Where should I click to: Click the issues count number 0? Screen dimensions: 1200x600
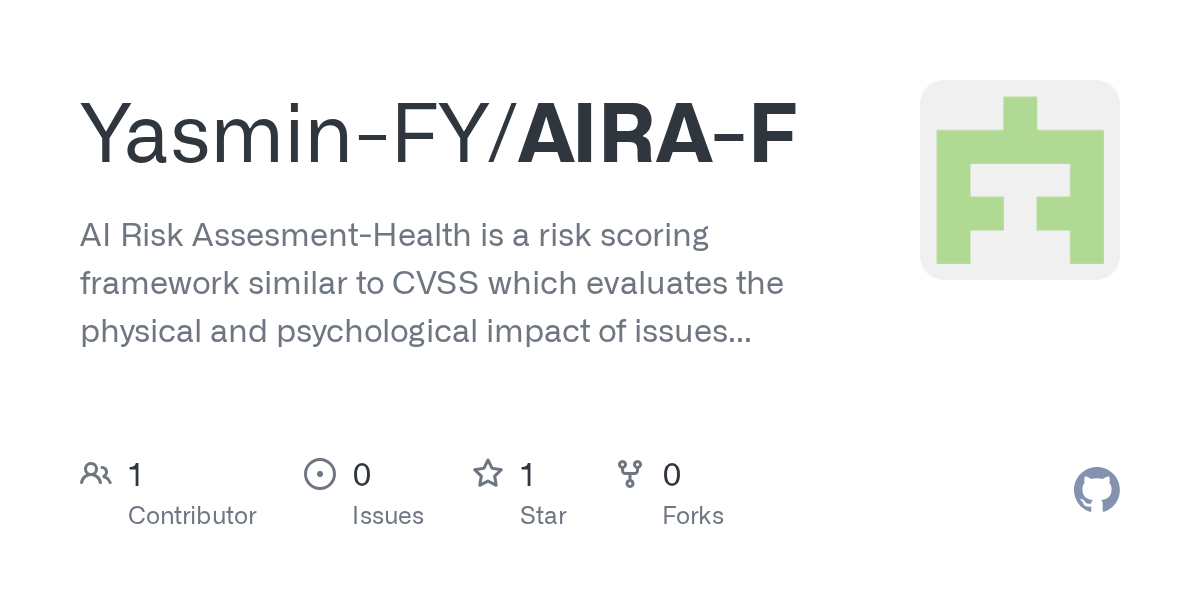tap(362, 475)
